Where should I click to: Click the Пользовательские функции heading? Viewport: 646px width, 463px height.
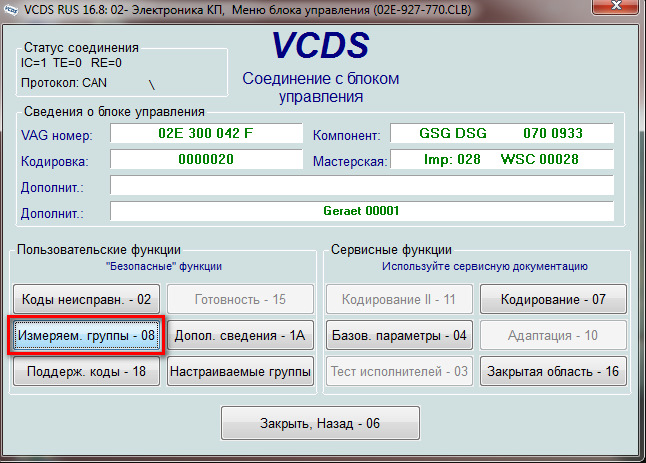[x=99, y=250]
